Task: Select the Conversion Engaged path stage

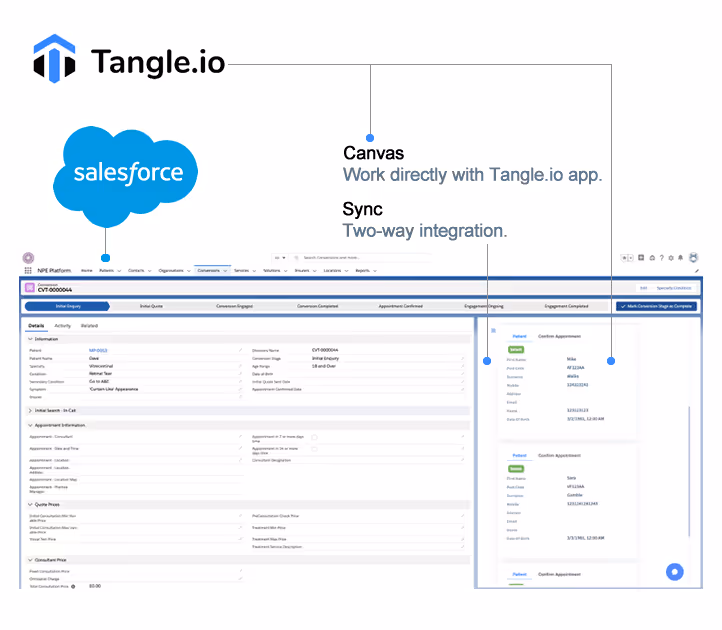Action: (234, 306)
